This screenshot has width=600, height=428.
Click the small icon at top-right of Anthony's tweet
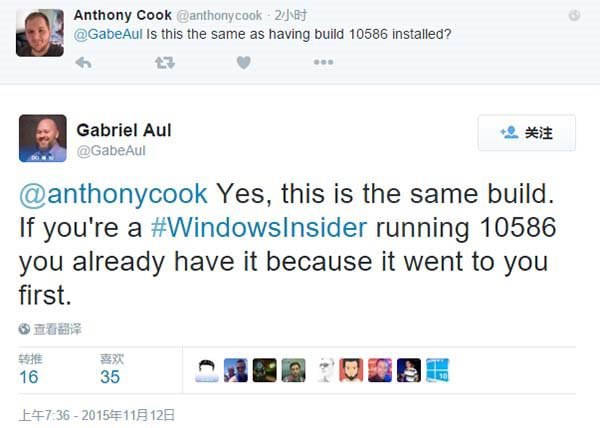pos(573,15)
